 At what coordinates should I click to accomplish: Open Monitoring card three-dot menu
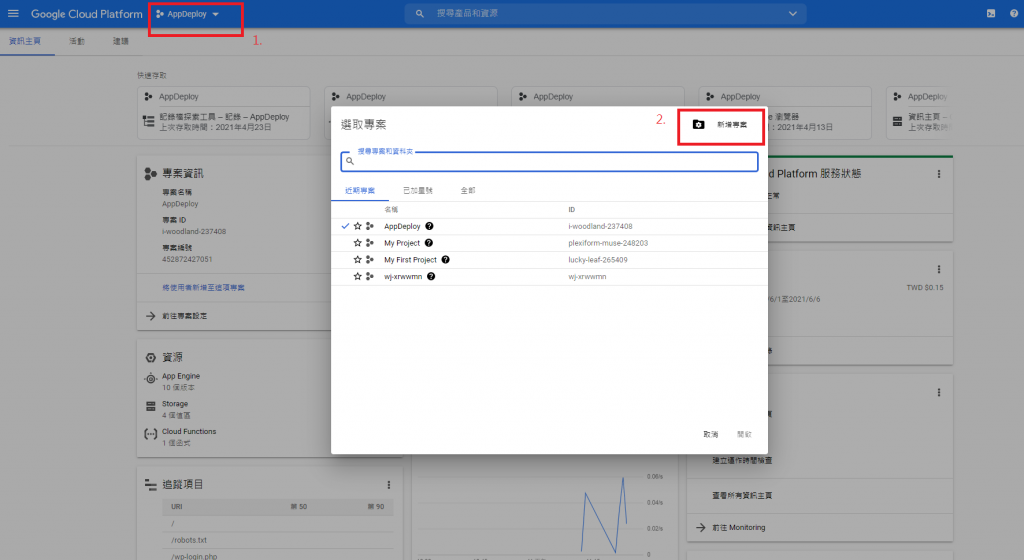tap(939, 393)
